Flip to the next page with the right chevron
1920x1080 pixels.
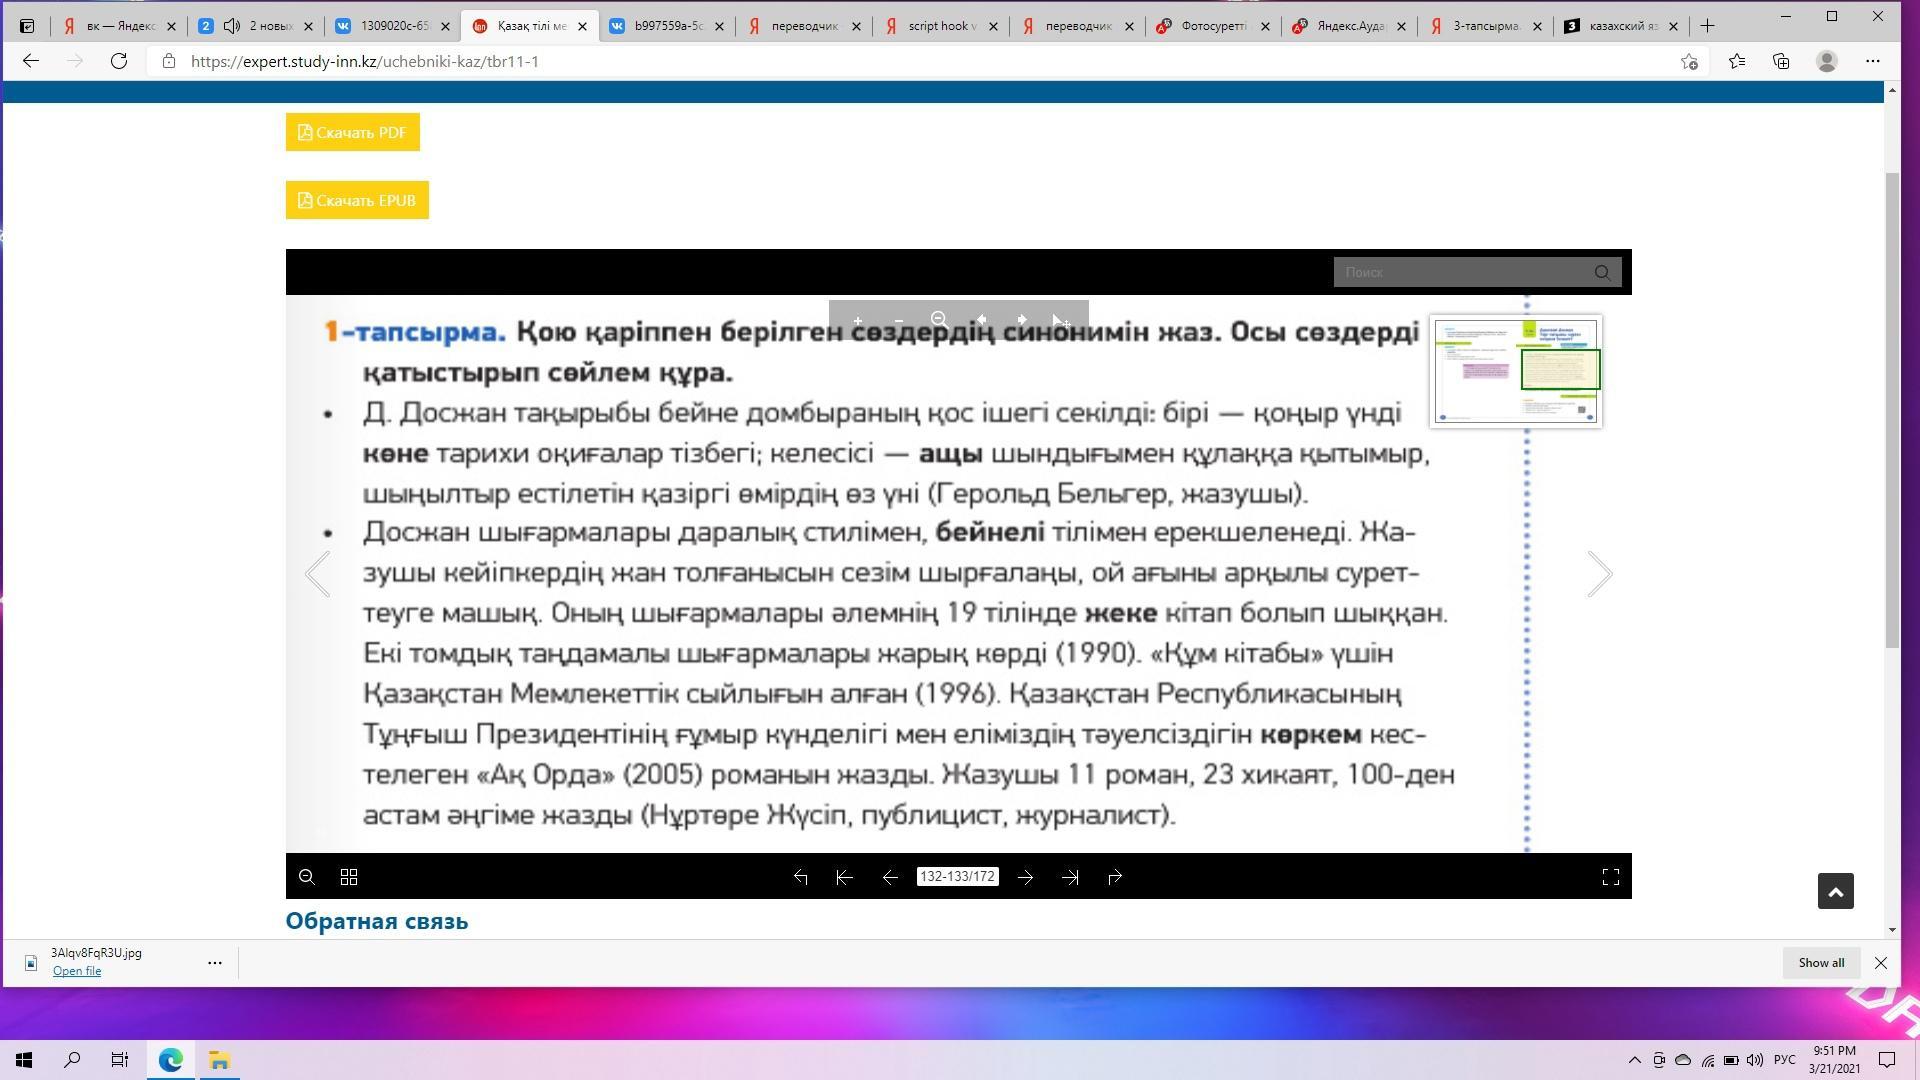pyautogui.click(x=1599, y=574)
